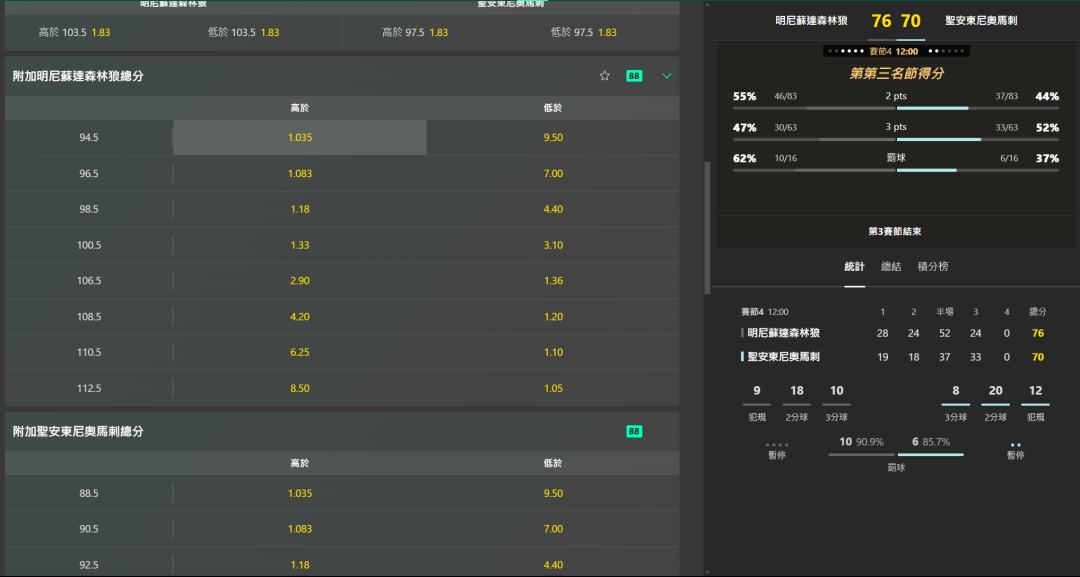Open the 總結 tab
Screen dimensions: 1080x577
pos(891,266)
